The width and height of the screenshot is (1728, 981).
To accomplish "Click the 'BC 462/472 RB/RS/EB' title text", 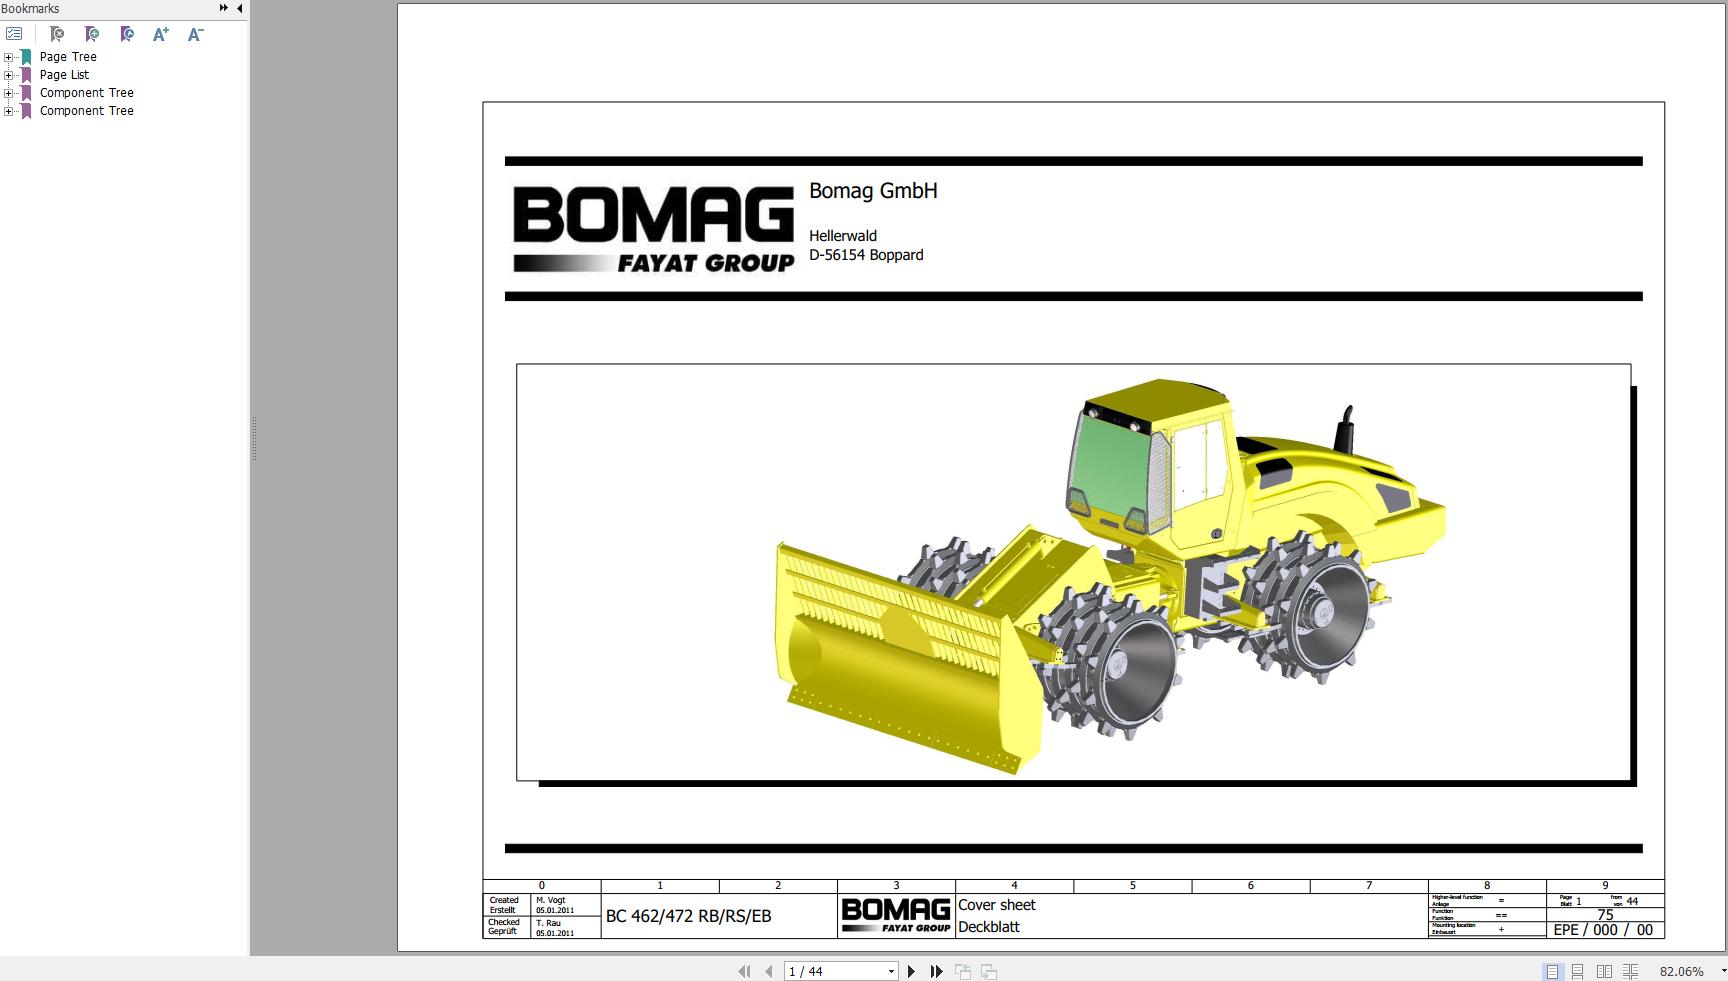I will click(688, 916).
